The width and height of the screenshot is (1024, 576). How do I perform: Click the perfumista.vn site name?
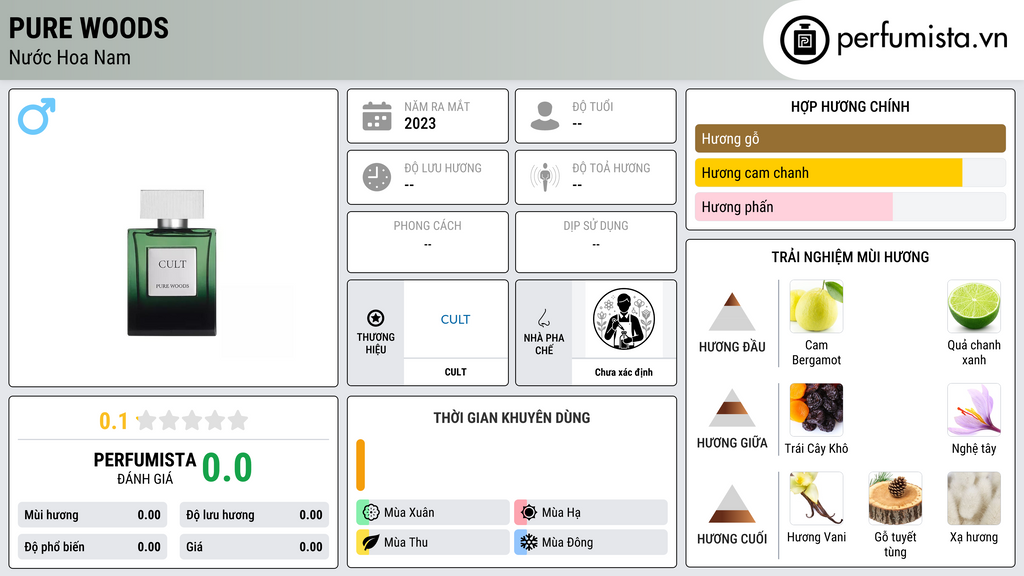(922, 38)
